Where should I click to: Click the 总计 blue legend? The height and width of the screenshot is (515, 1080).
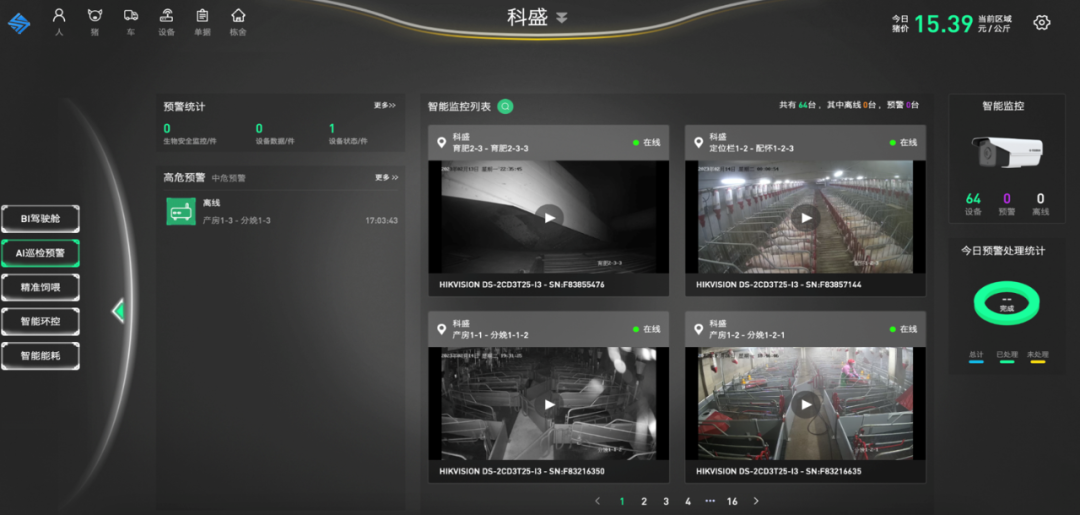click(x=975, y=357)
